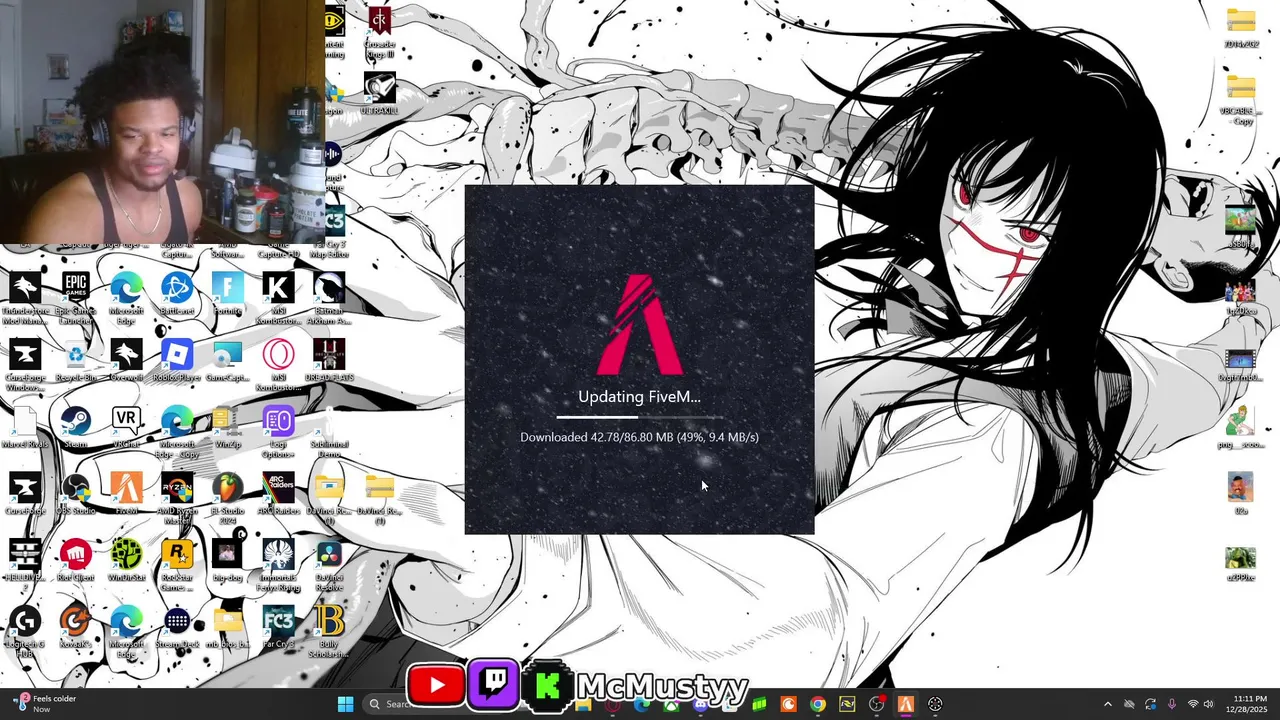The width and height of the screenshot is (1280, 720).
Task: Launch Battle.net from the desktop
Action: pyautogui.click(x=177, y=294)
